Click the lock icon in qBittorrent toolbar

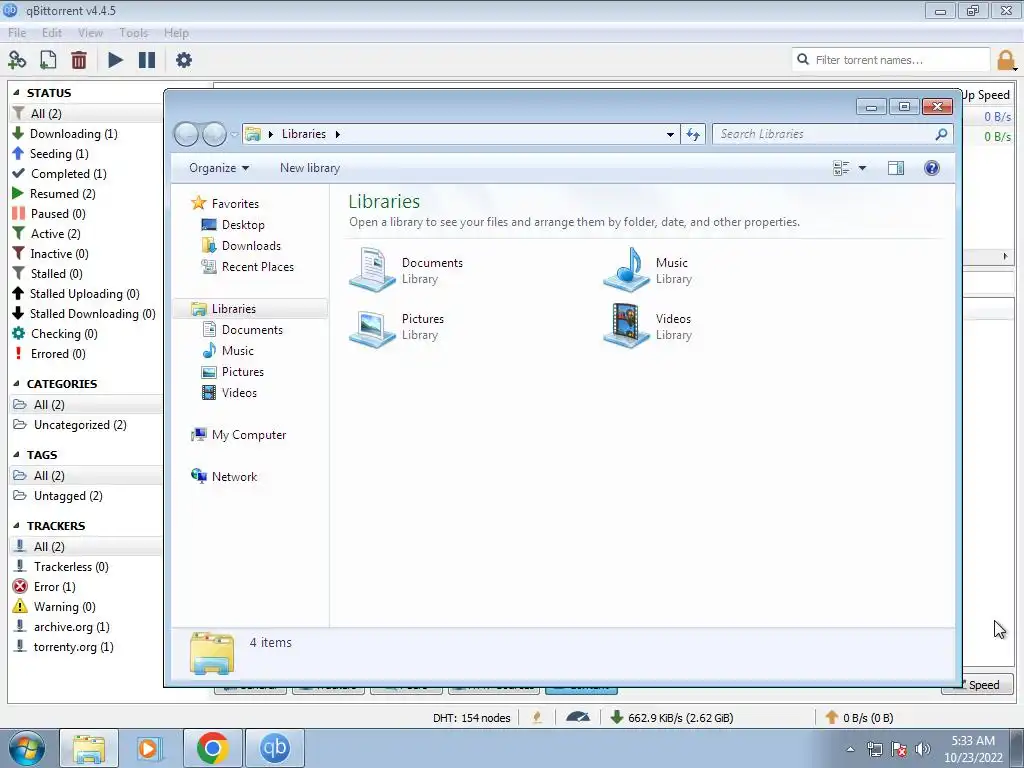(1006, 60)
